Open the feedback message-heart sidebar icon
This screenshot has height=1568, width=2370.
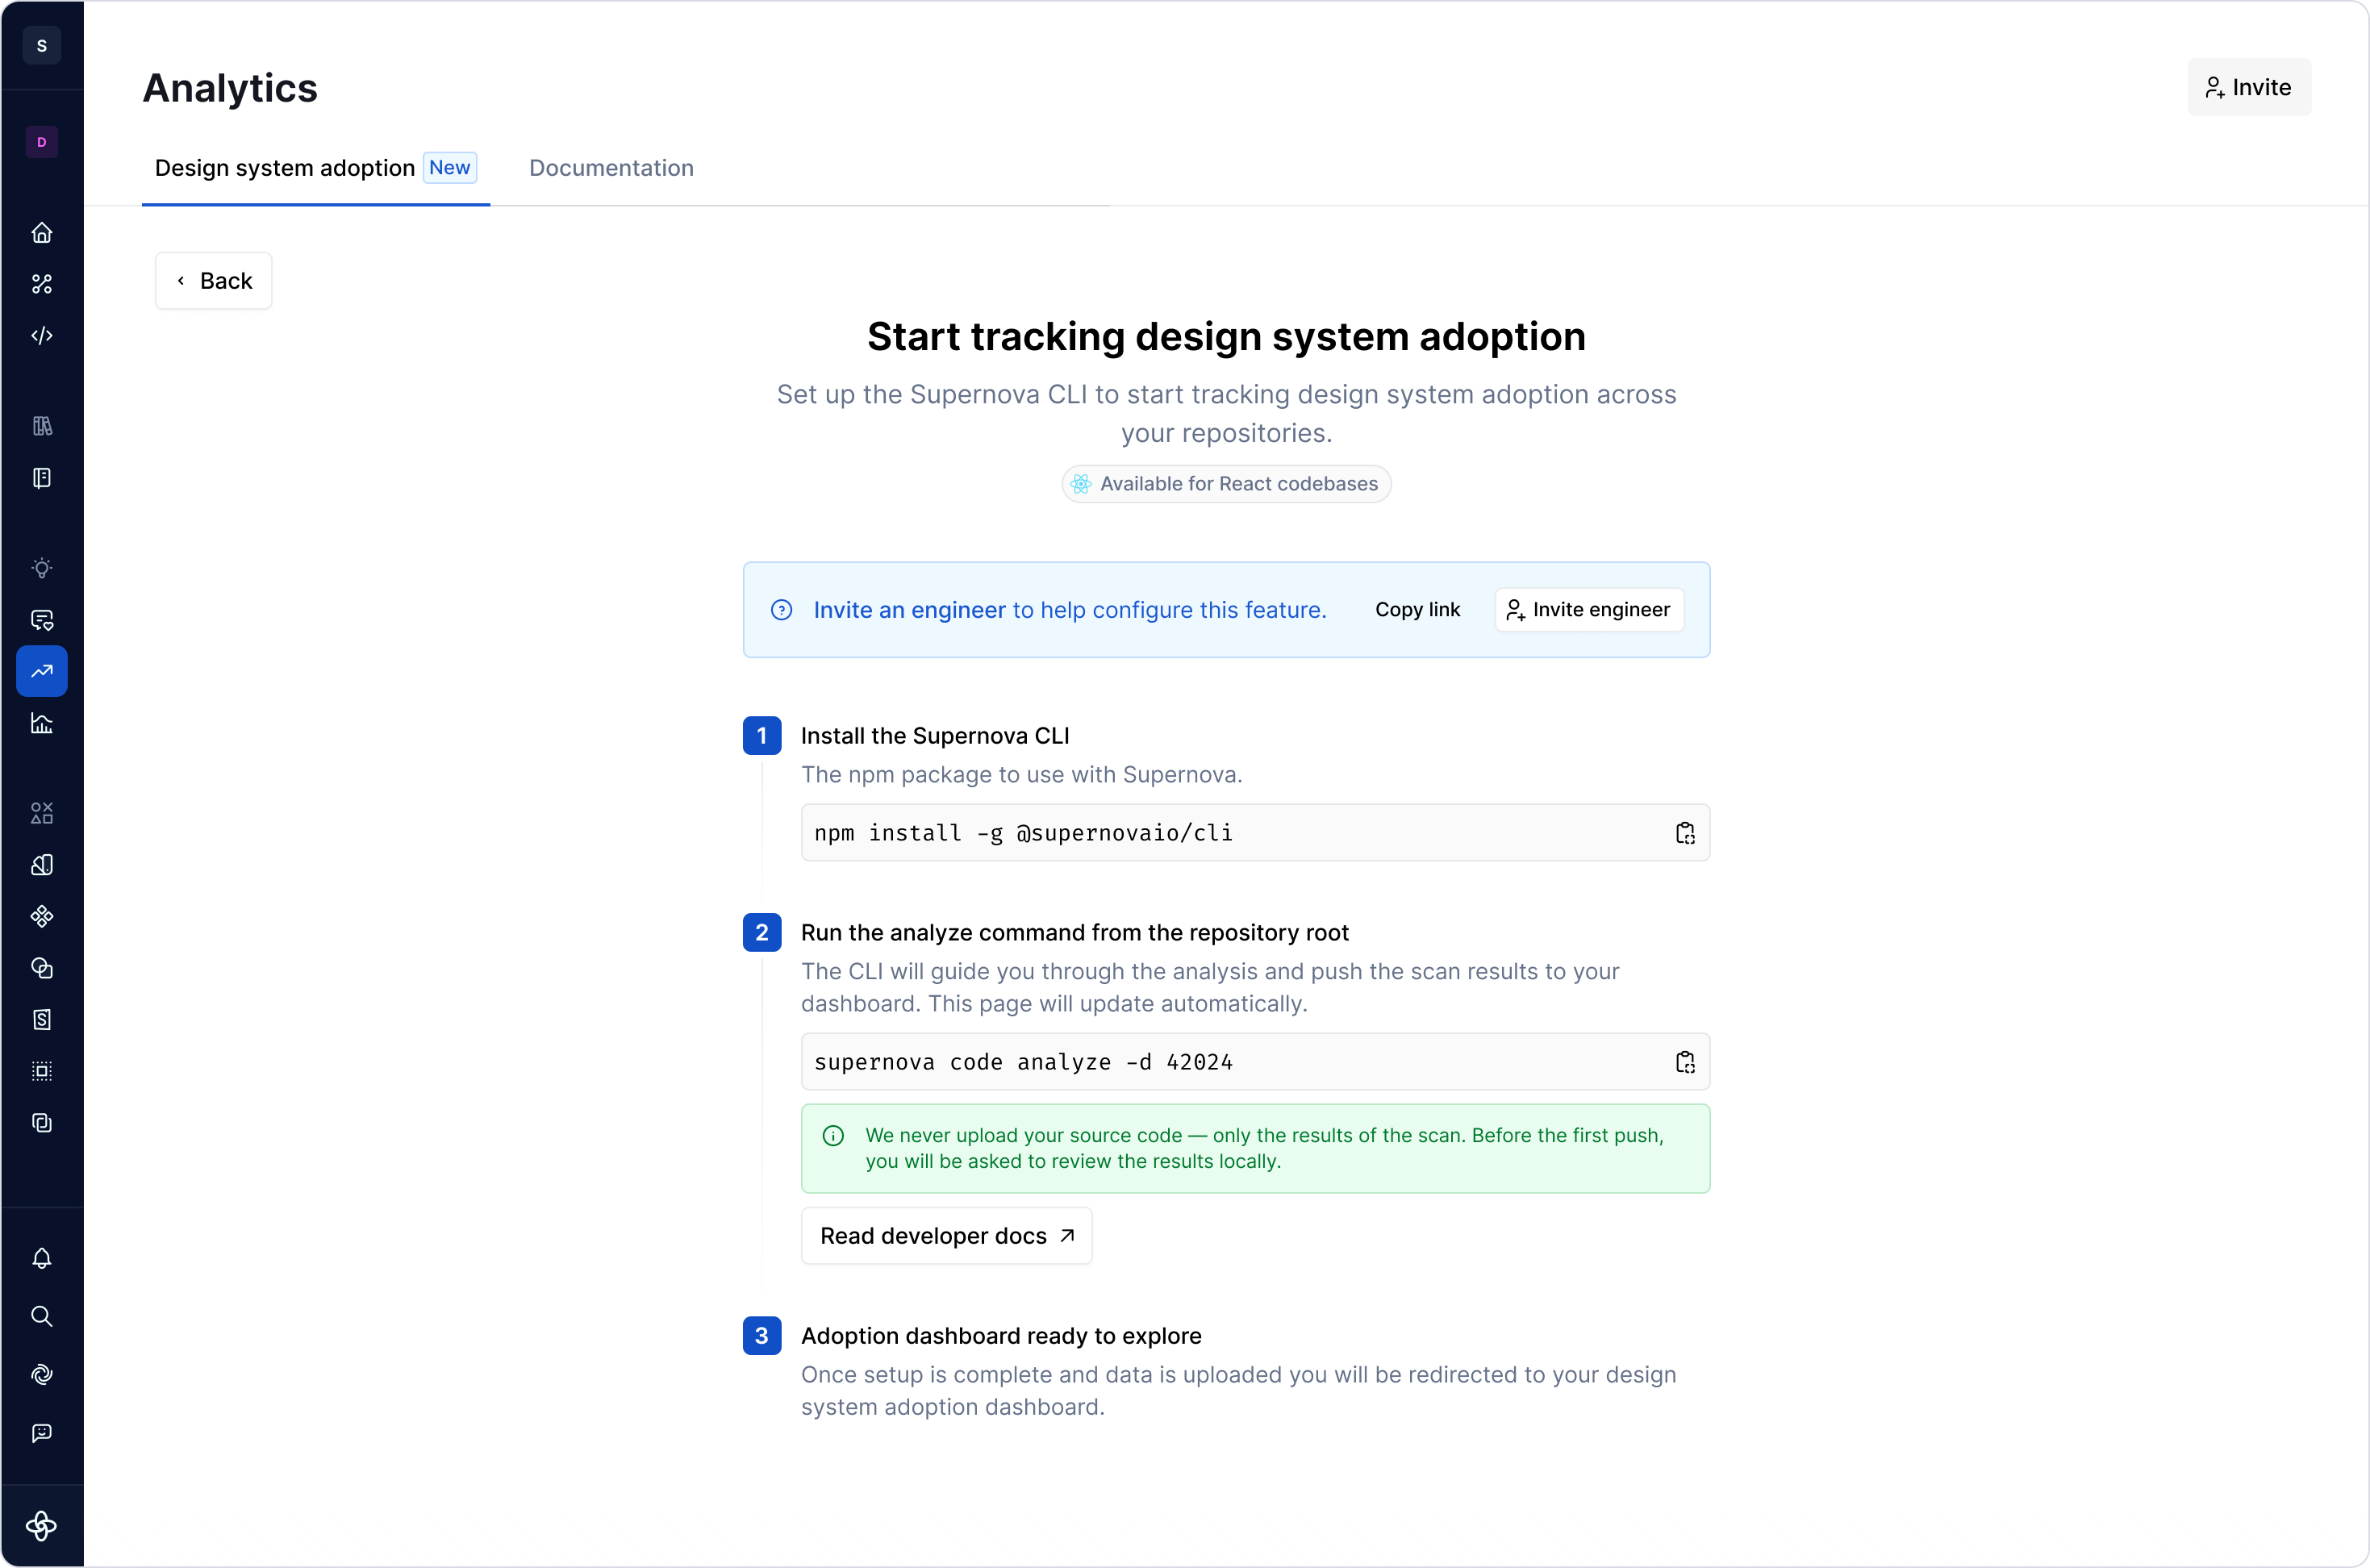tap(41, 620)
